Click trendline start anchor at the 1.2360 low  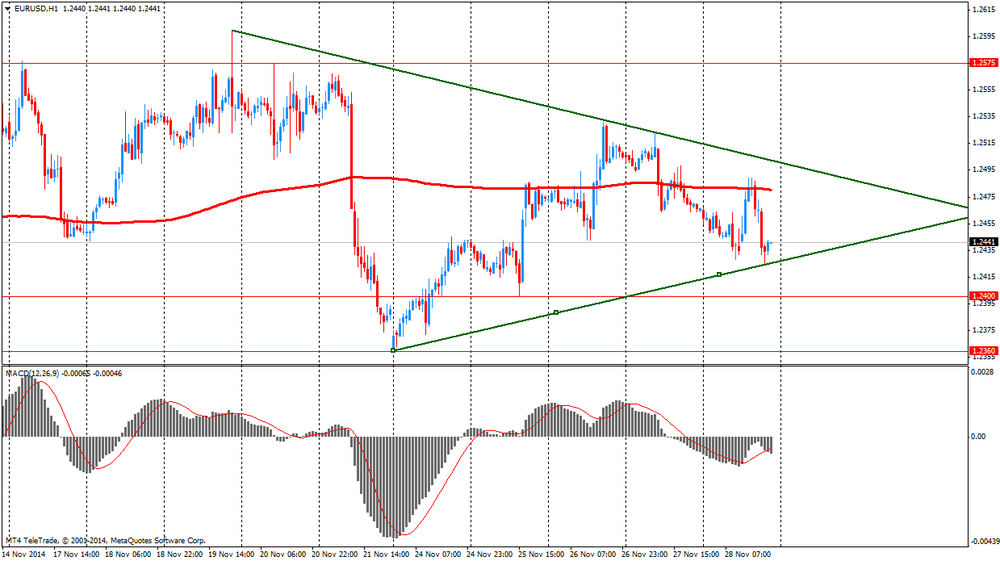pyautogui.click(x=393, y=350)
